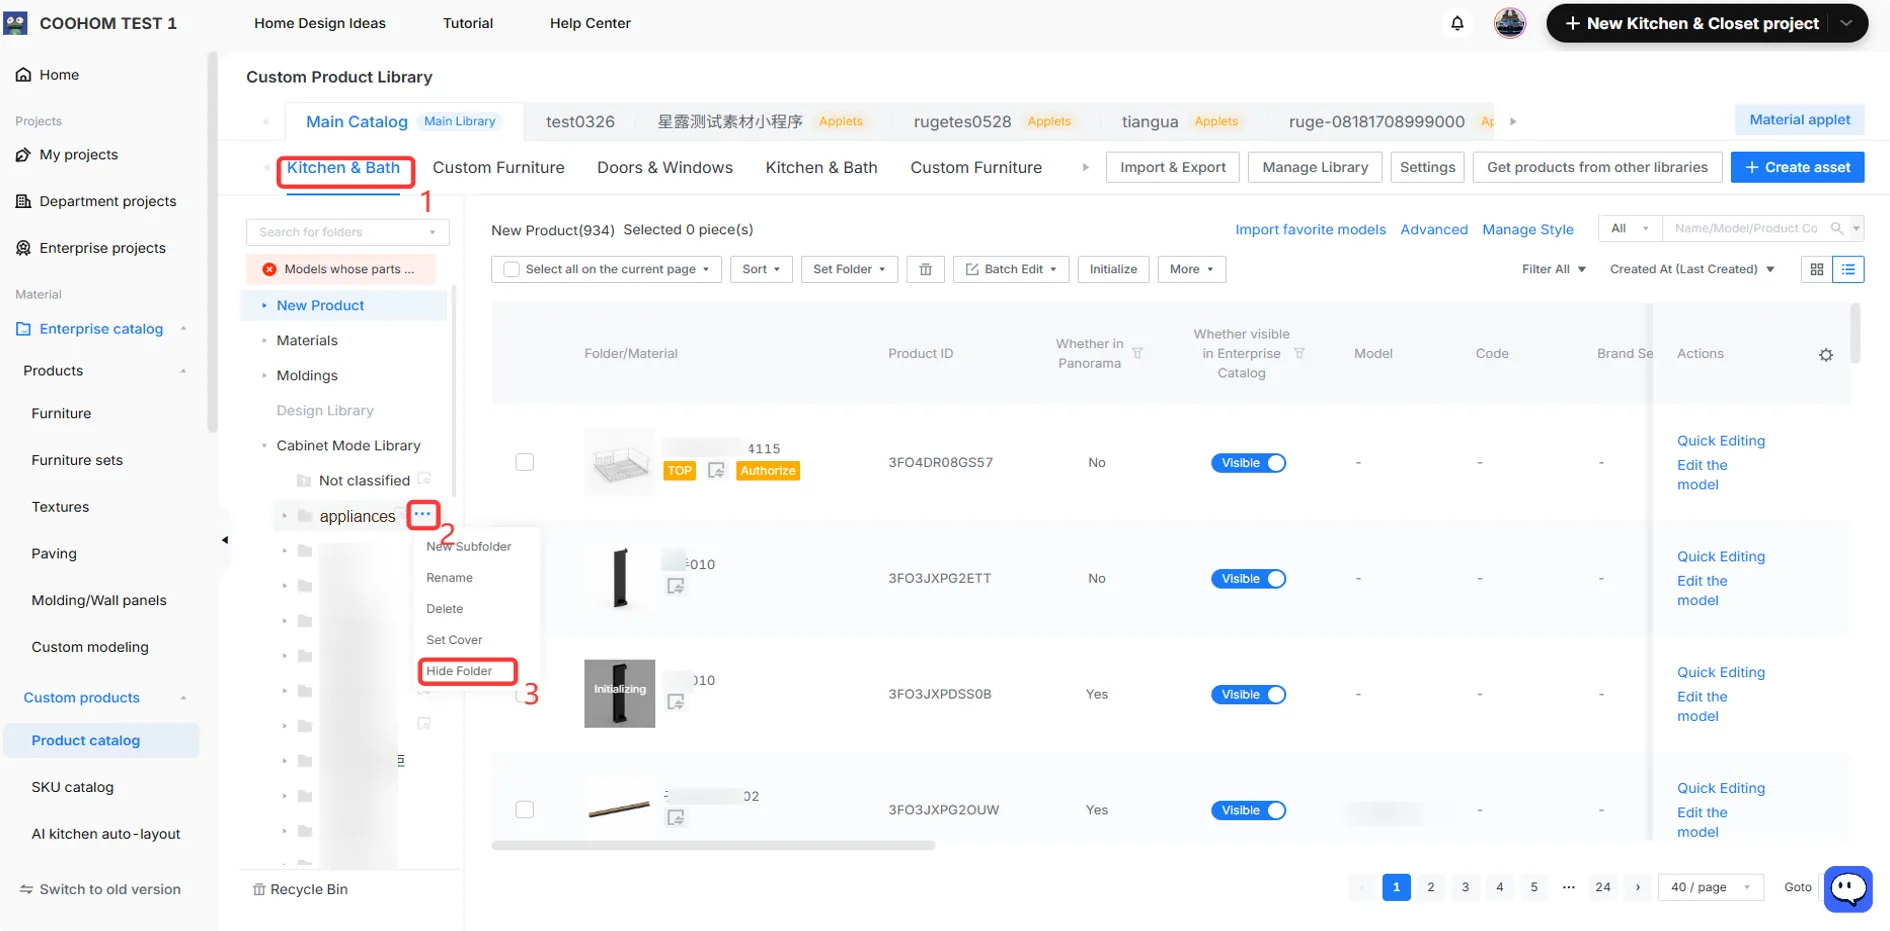Toggle Visible switch for 3FO4DR08GS57

click(1248, 463)
